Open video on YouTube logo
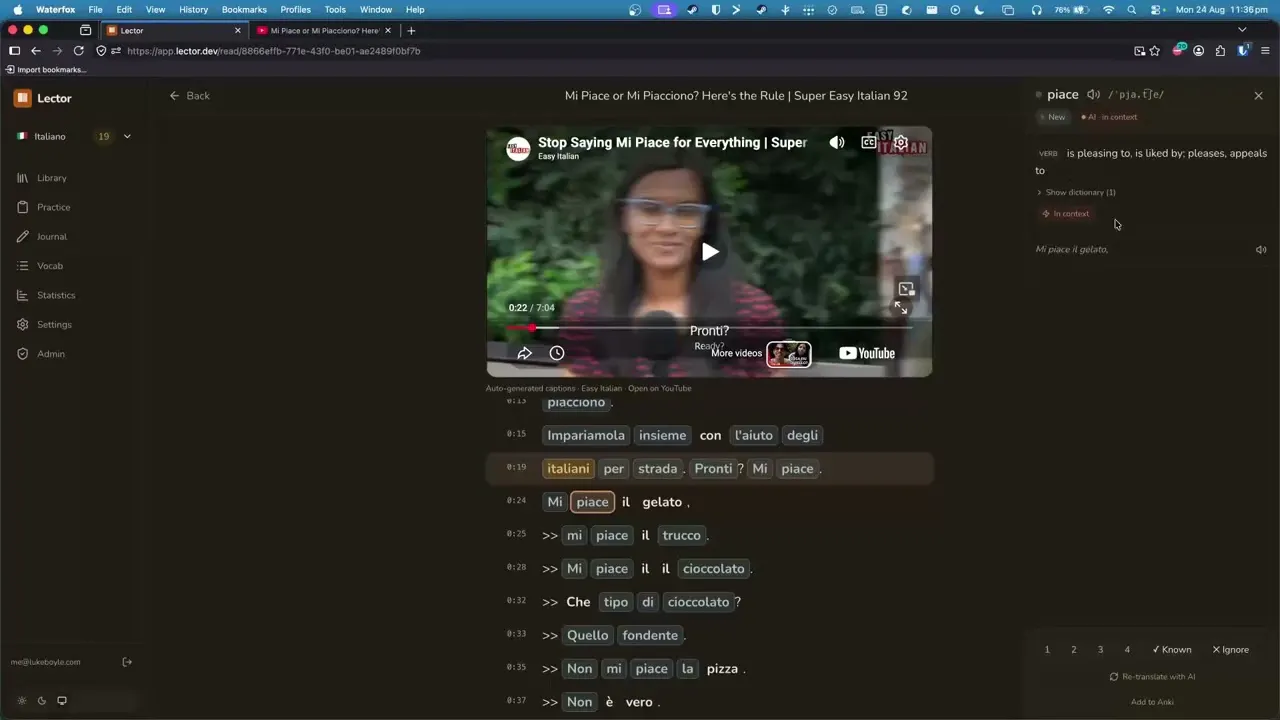The height and width of the screenshot is (720, 1280). 867,353
